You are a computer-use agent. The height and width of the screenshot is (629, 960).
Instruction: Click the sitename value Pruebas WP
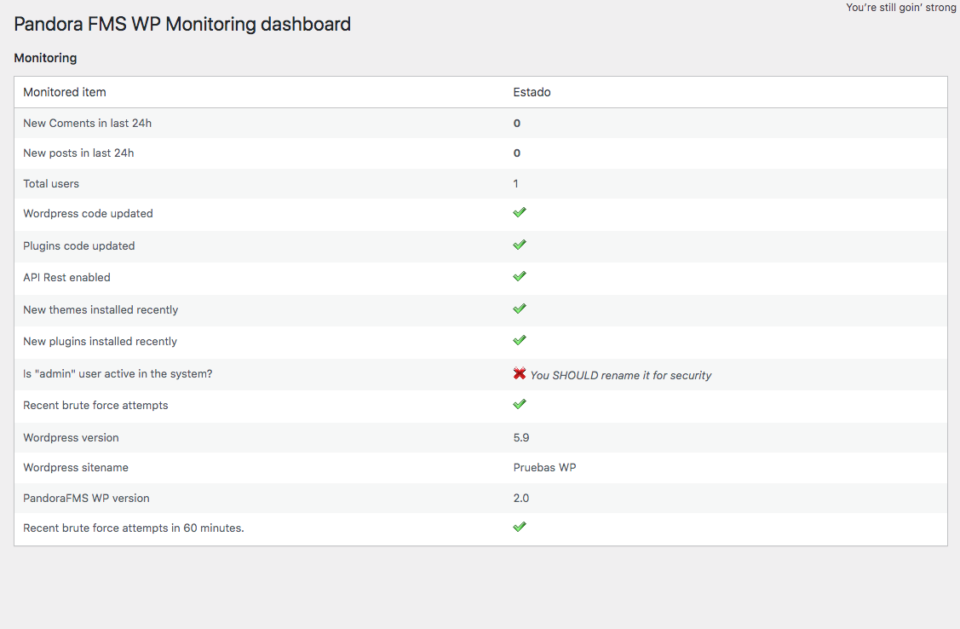coord(544,467)
